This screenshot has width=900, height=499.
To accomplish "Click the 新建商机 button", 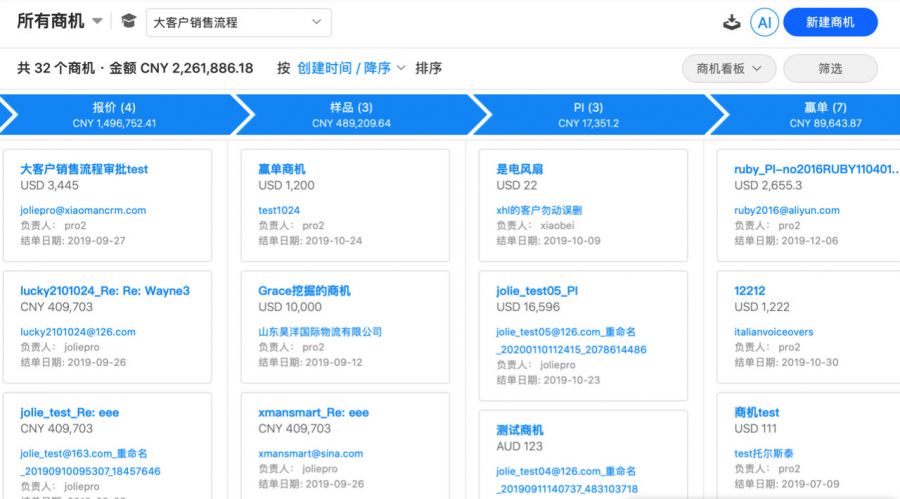I will pos(830,22).
